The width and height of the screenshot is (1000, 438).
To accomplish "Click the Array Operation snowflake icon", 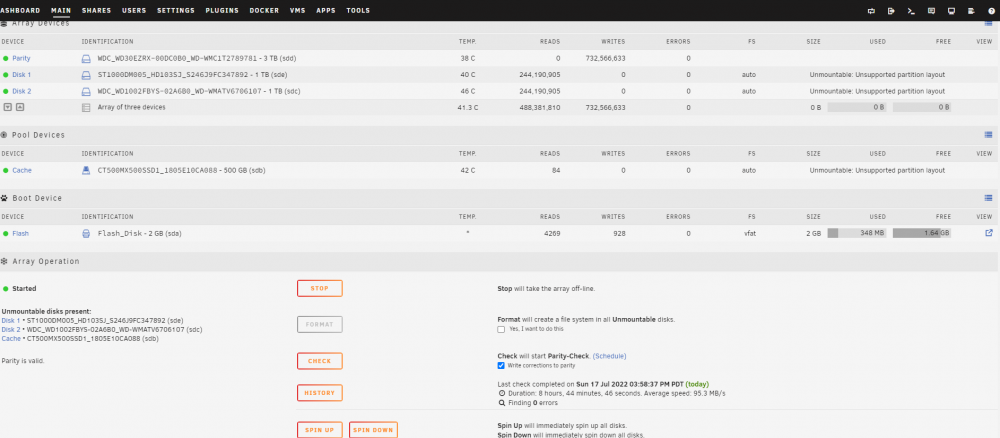I will (x=4, y=261).
